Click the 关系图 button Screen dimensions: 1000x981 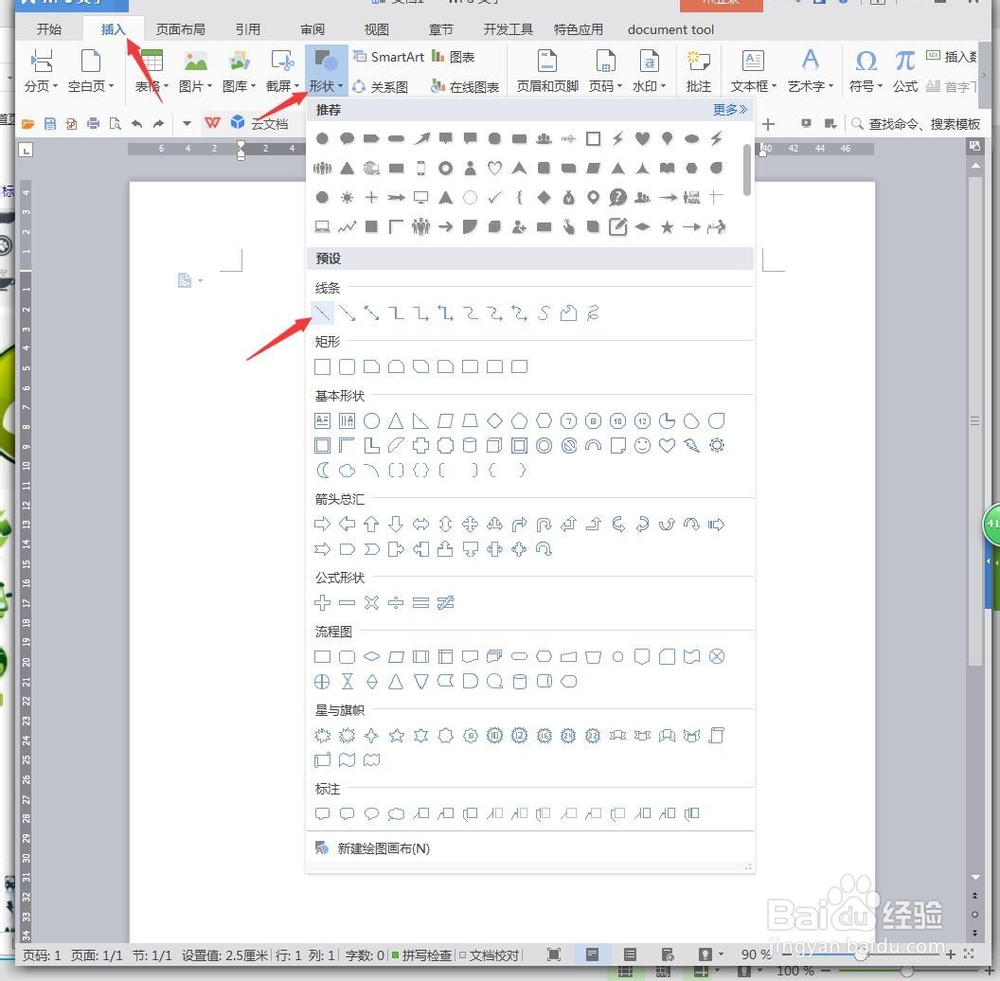[380, 86]
